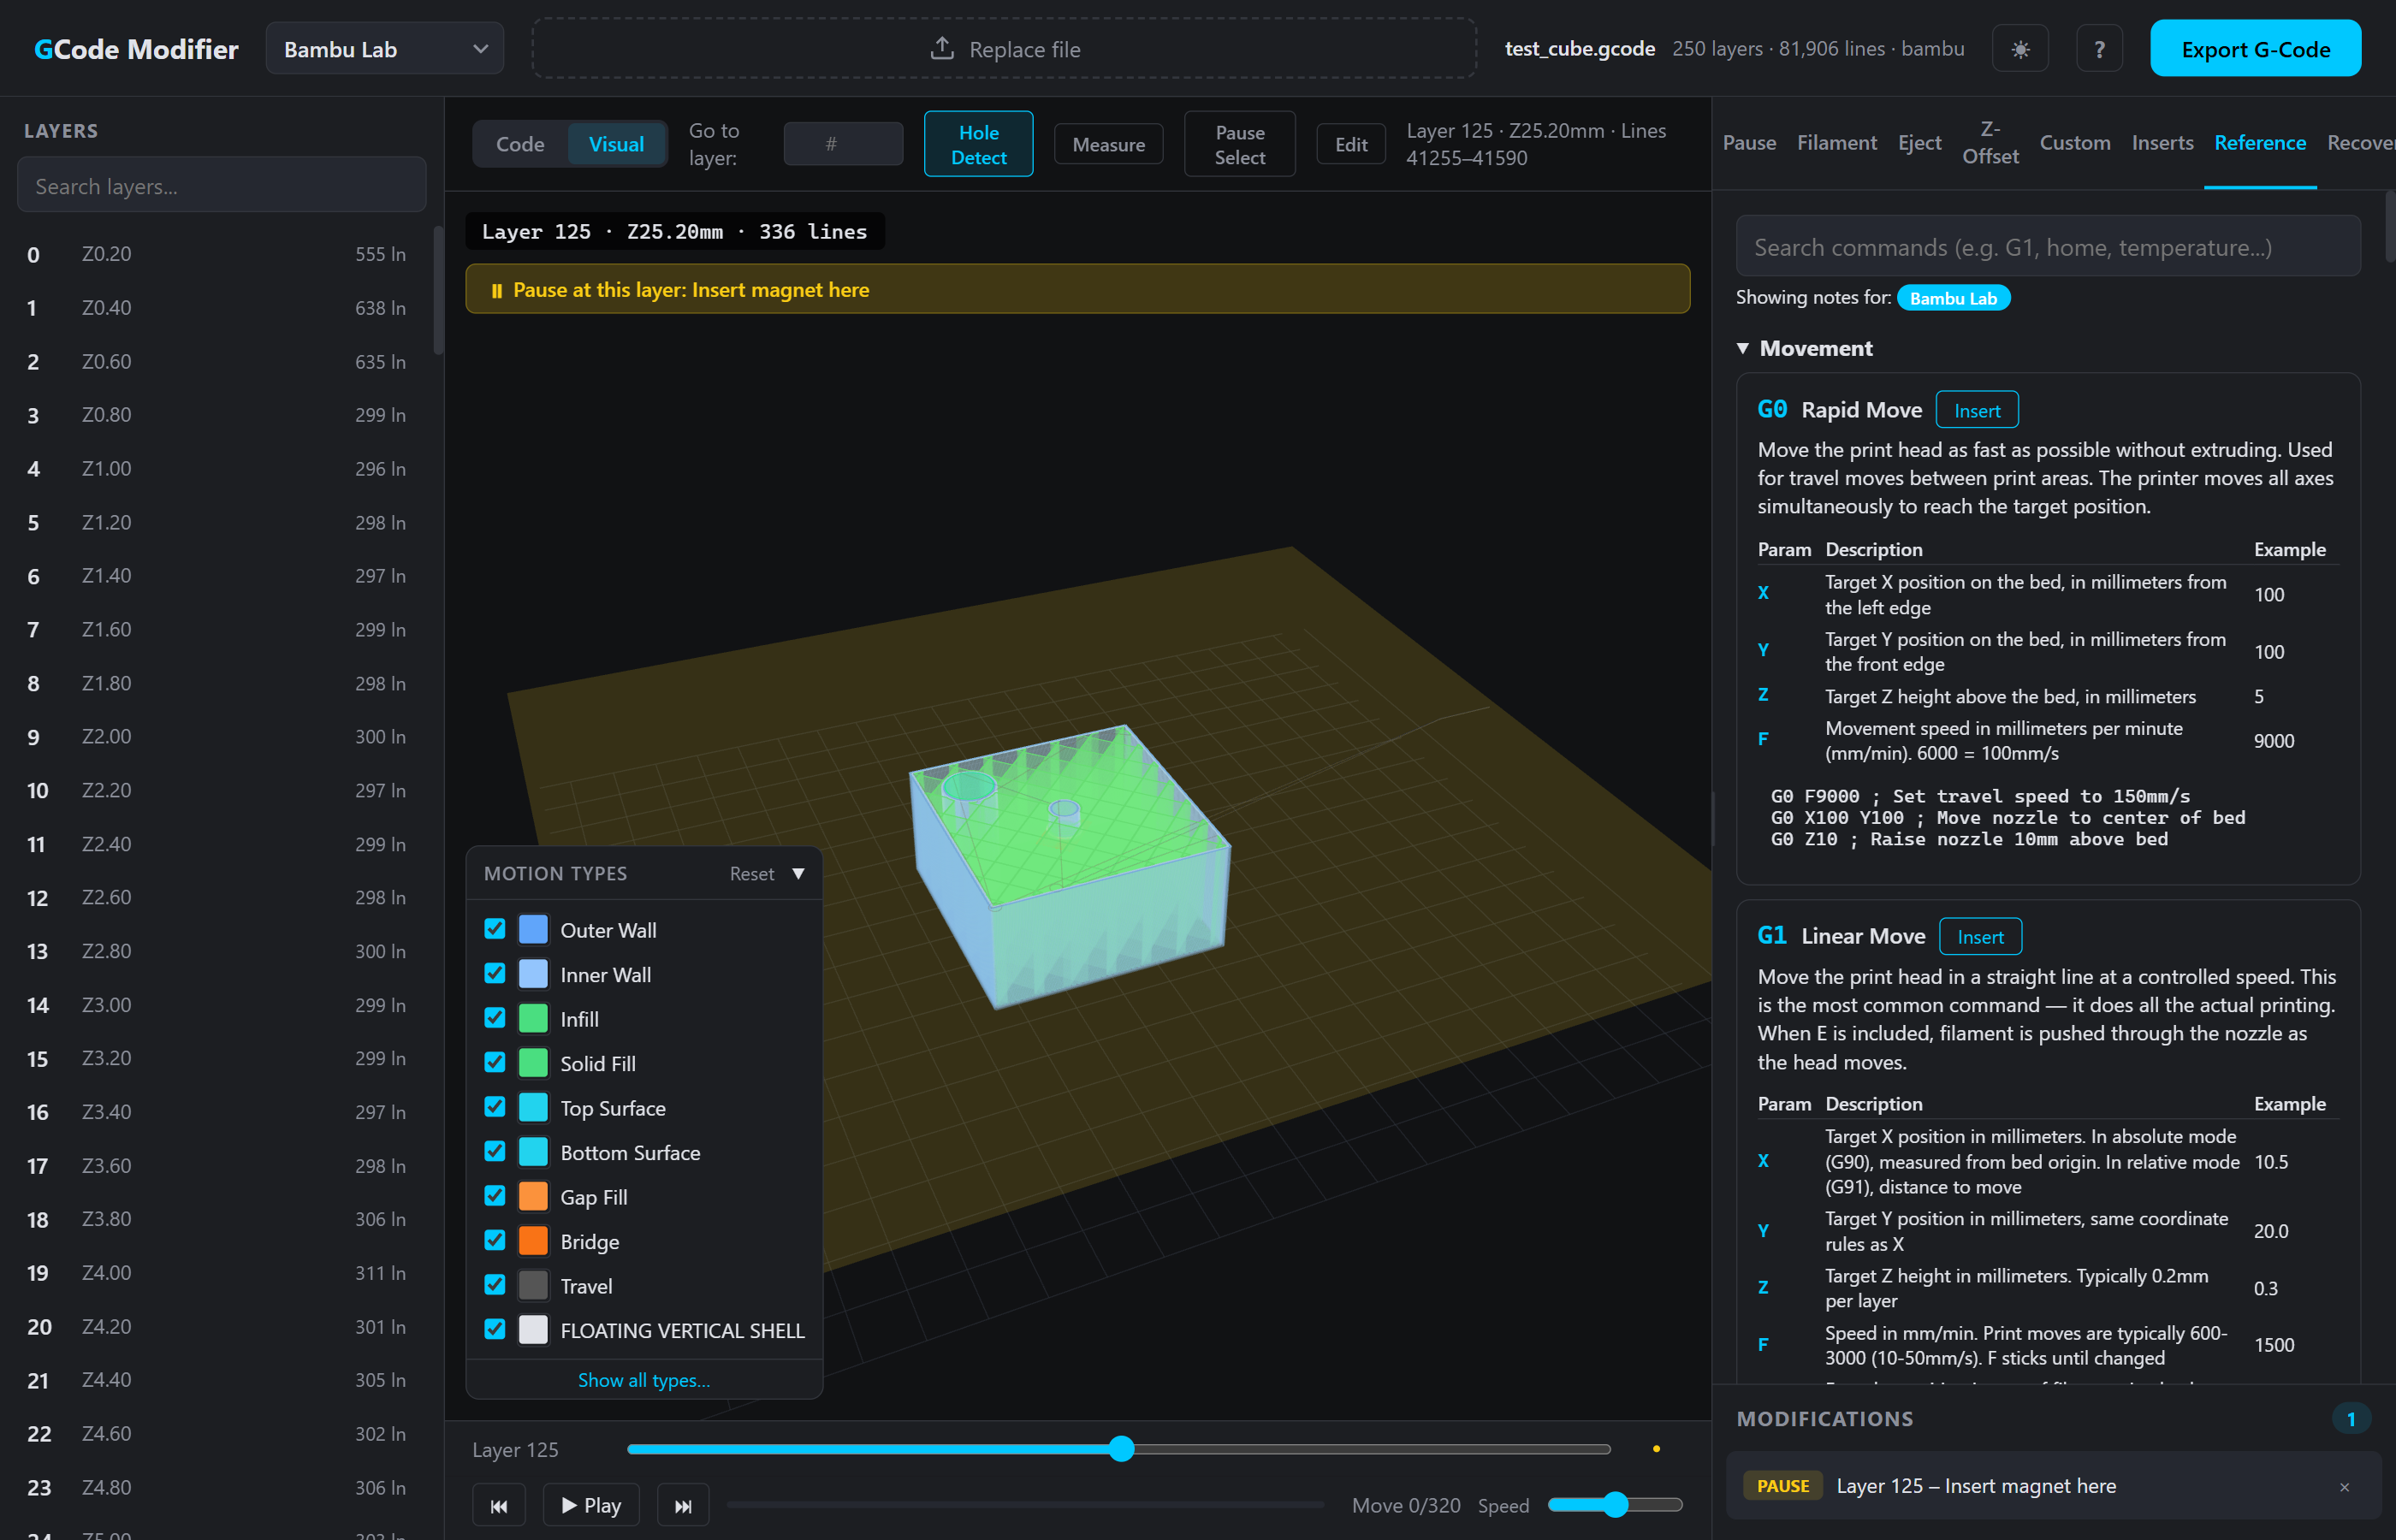The height and width of the screenshot is (1540, 2396).
Task: Click the Bridge orange color swatch
Action: [x=533, y=1241]
